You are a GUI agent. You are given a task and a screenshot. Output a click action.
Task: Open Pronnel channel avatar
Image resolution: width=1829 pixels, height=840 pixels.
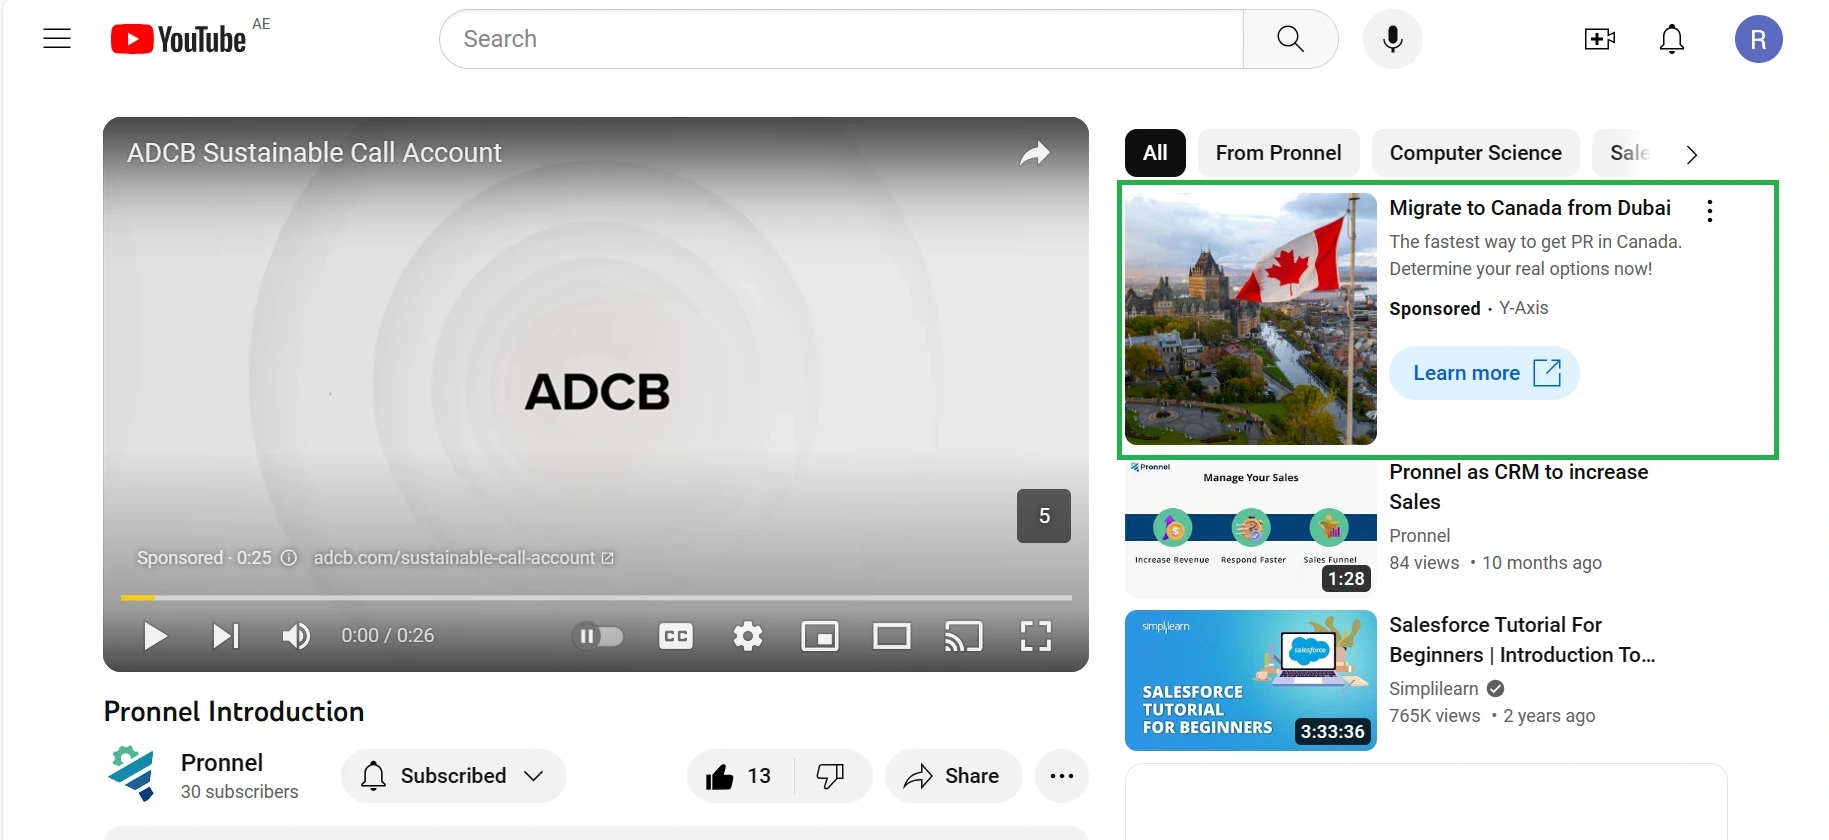pyautogui.click(x=133, y=774)
